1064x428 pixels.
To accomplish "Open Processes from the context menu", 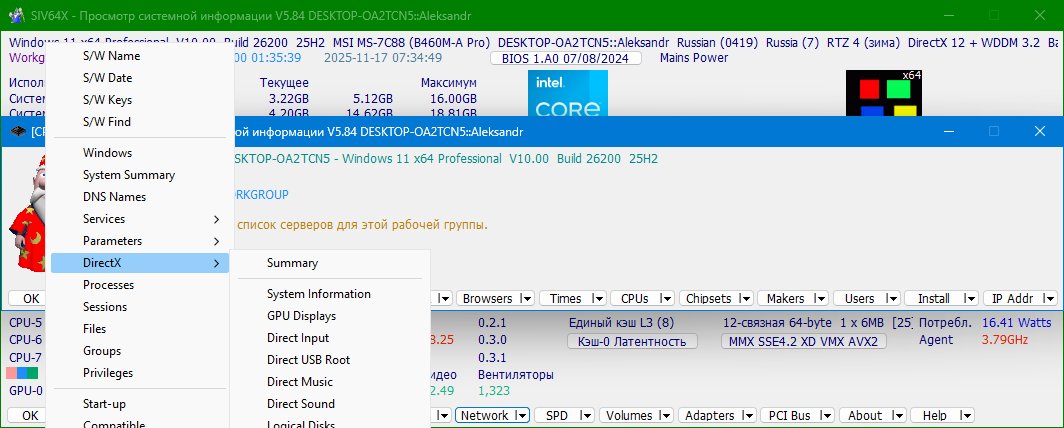I will (x=108, y=285).
